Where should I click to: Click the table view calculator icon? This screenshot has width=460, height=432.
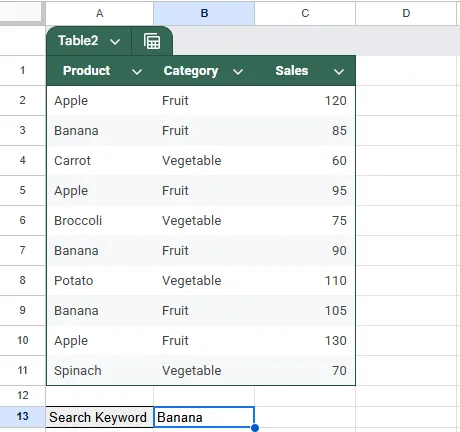[152, 41]
